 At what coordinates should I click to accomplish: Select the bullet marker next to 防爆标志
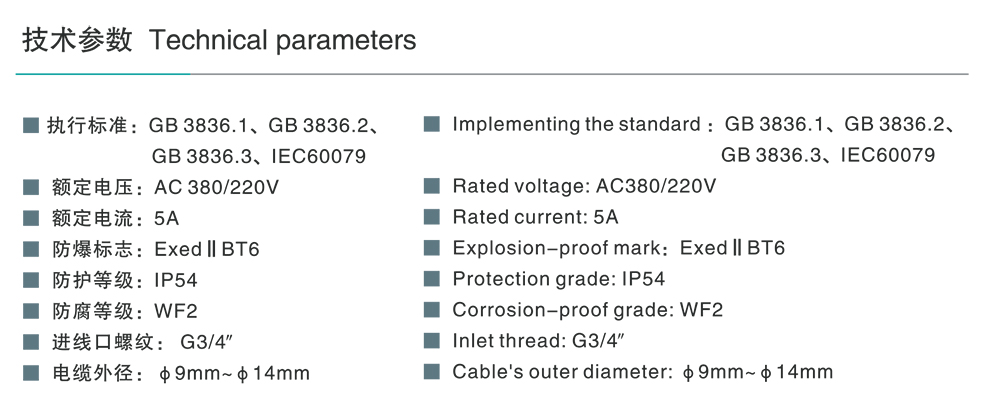[30, 249]
